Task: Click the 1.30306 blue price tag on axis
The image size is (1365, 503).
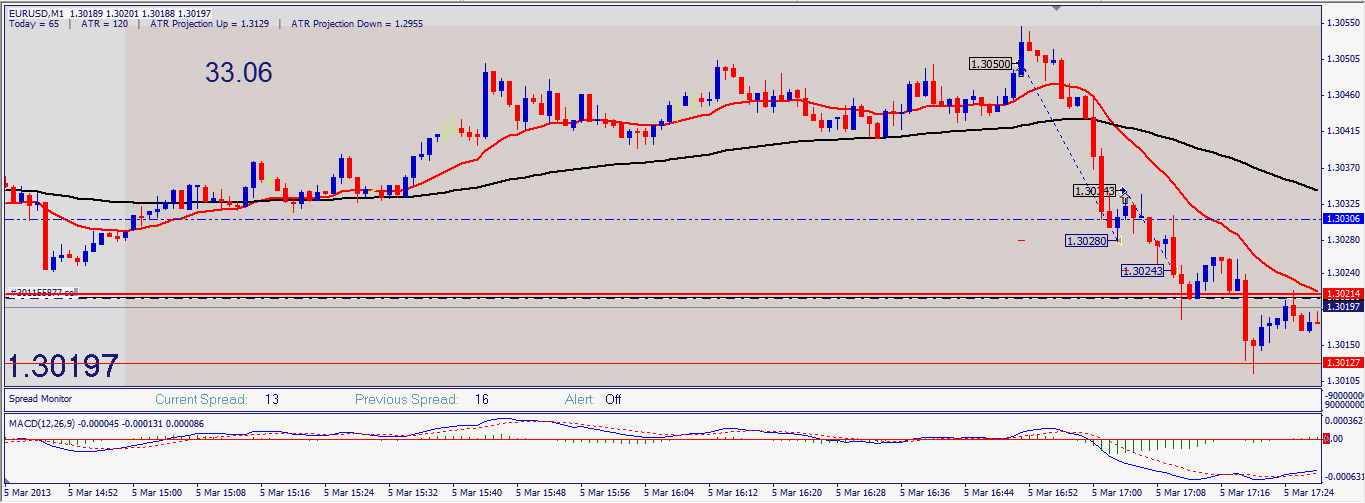Action: 1342,218
